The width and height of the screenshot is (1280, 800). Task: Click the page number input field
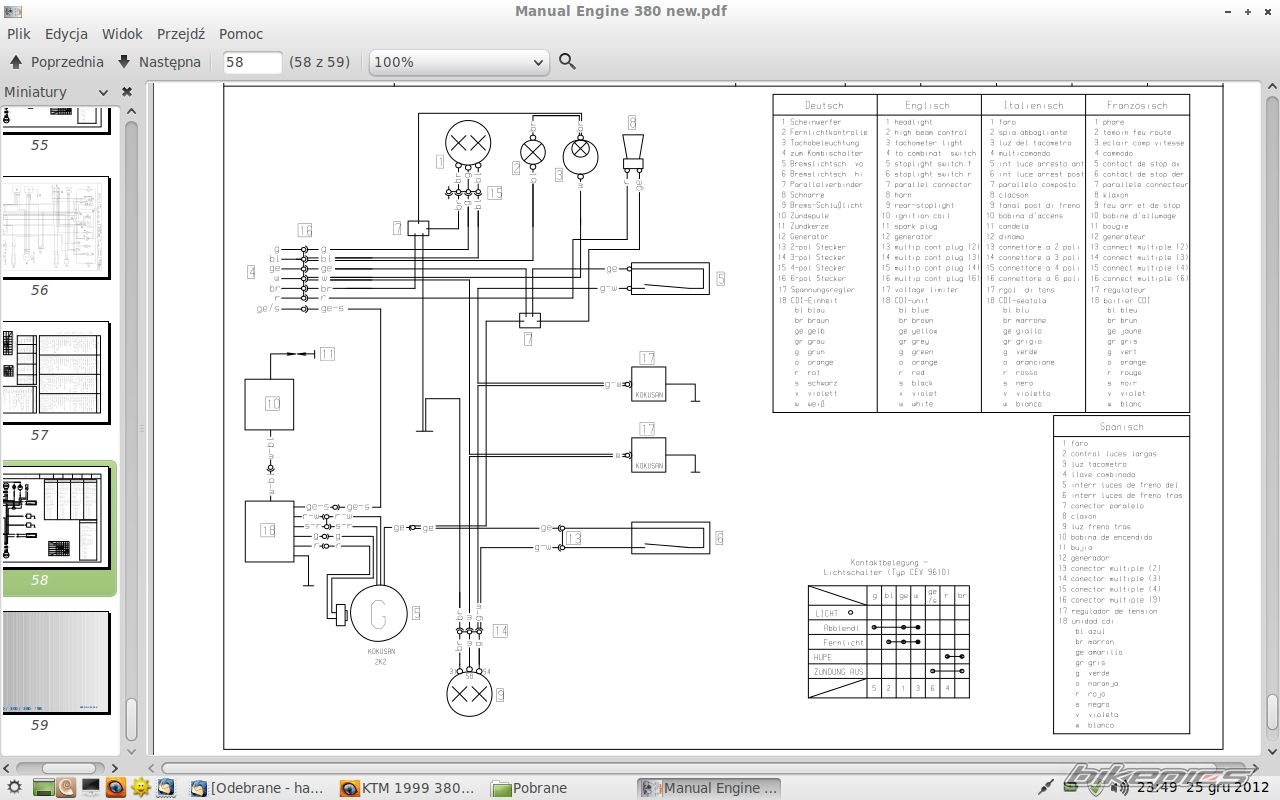click(x=252, y=62)
